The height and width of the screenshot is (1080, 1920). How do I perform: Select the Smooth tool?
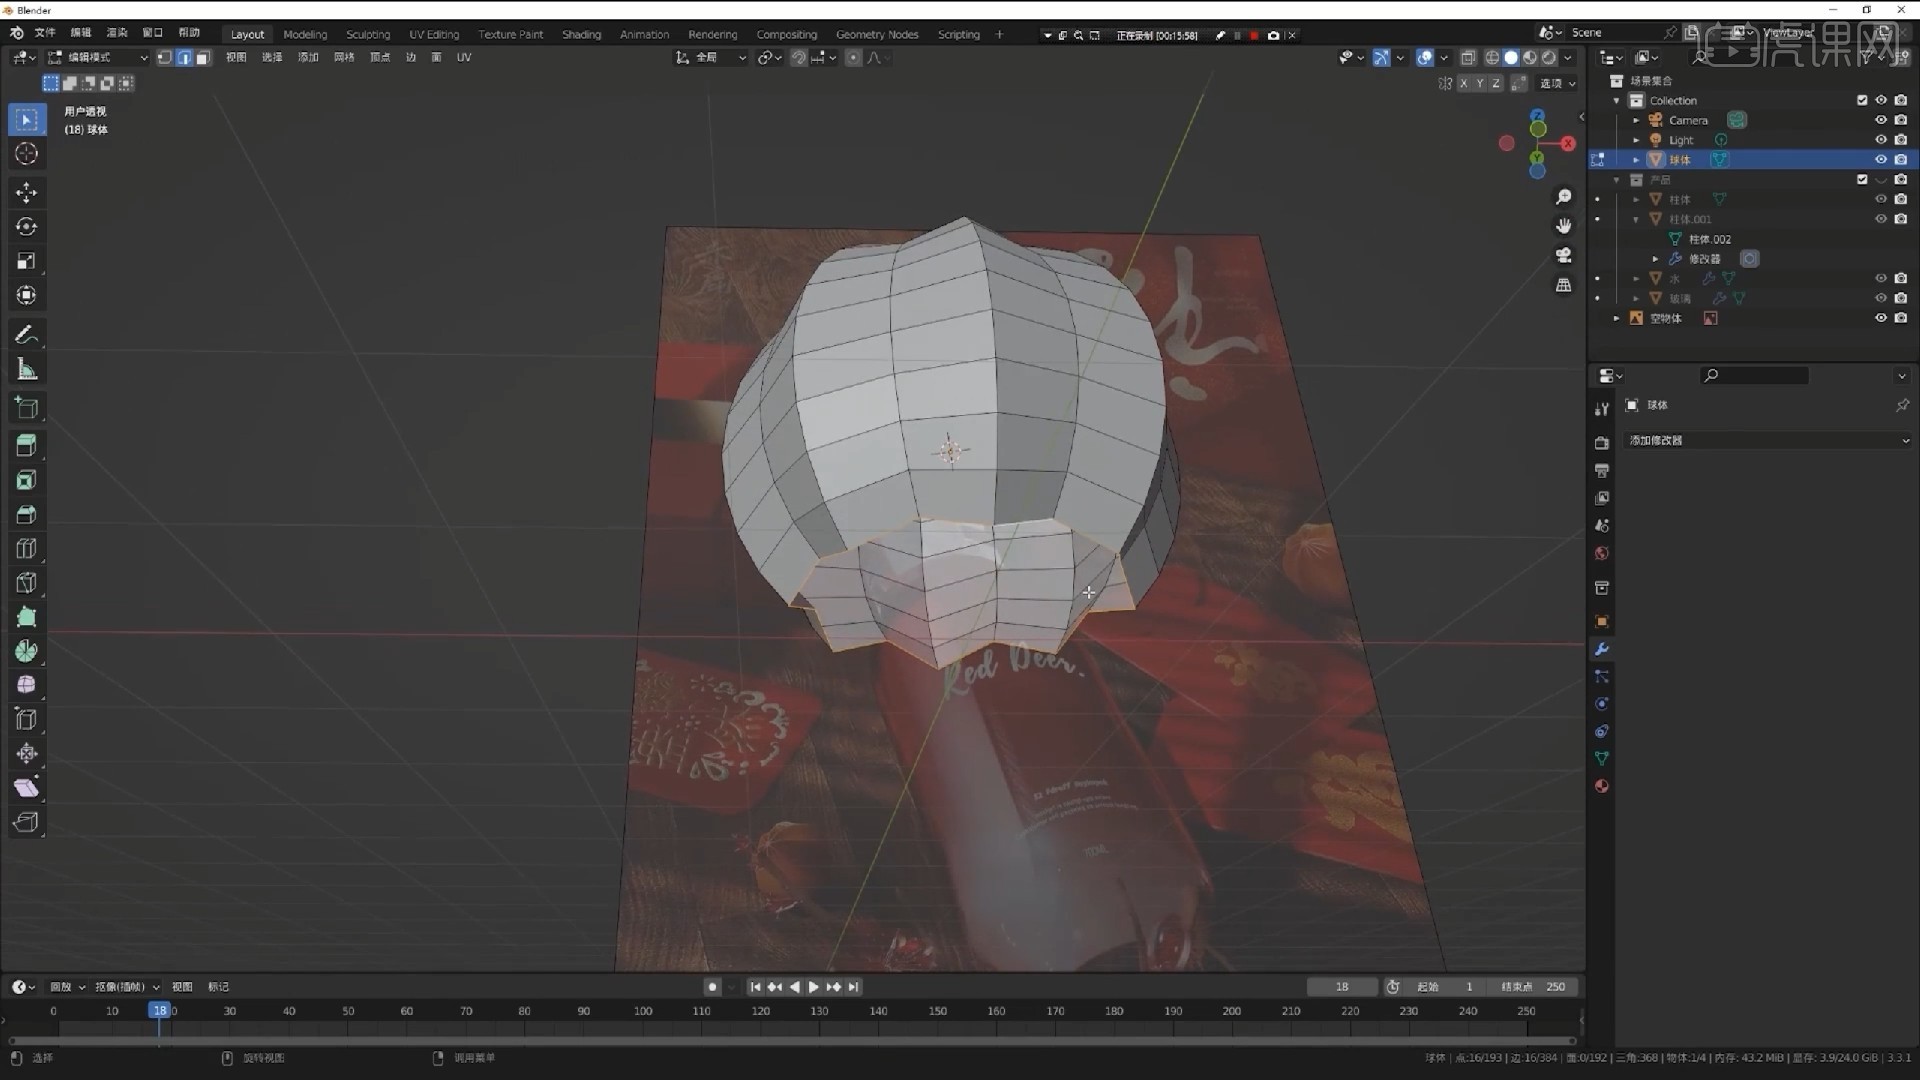pos(27,686)
